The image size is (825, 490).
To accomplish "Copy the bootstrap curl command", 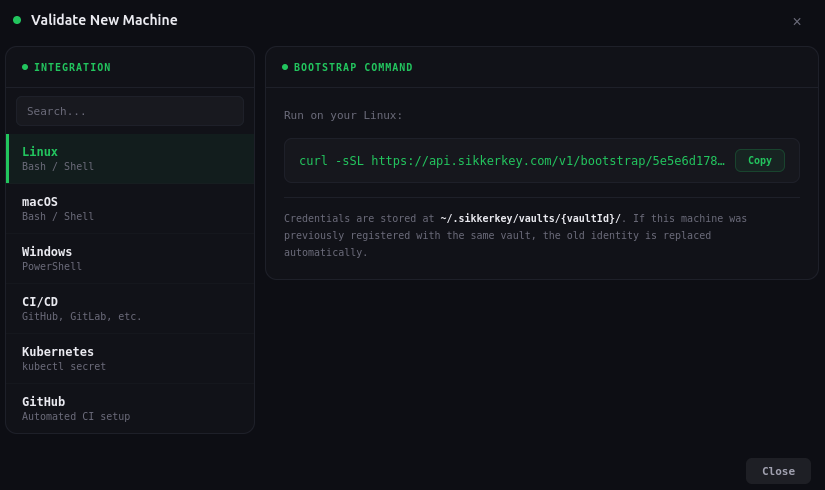I will (759, 160).
